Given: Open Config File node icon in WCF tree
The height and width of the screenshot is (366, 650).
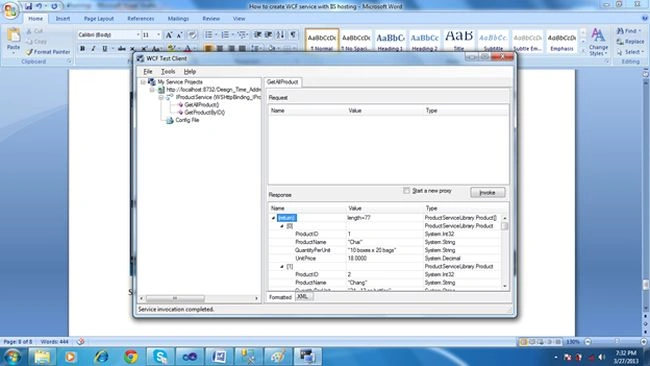Looking at the screenshot, I should 169,120.
